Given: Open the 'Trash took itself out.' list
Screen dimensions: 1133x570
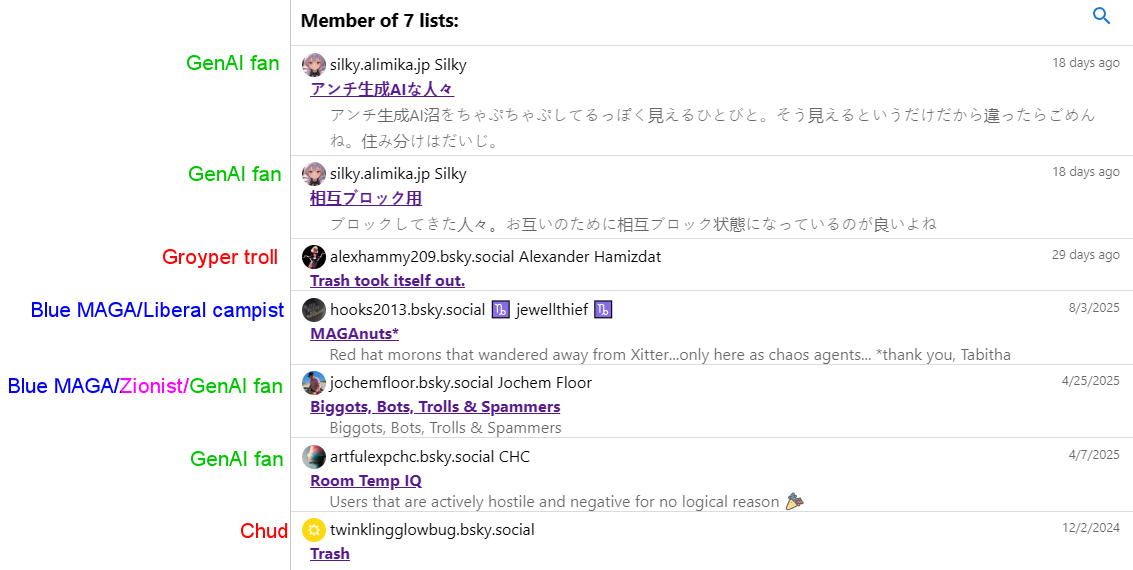Looking at the screenshot, I should tap(387, 280).
